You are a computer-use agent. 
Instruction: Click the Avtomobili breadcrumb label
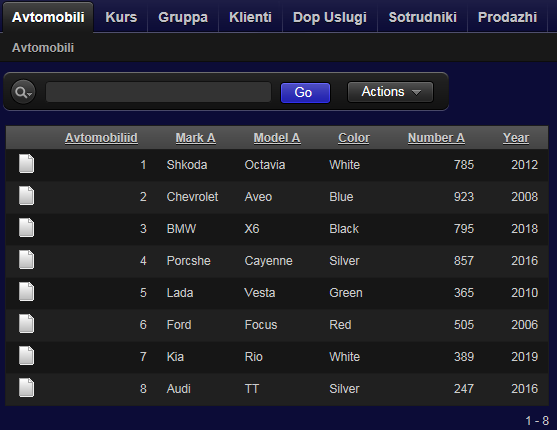pyautogui.click(x=43, y=48)
